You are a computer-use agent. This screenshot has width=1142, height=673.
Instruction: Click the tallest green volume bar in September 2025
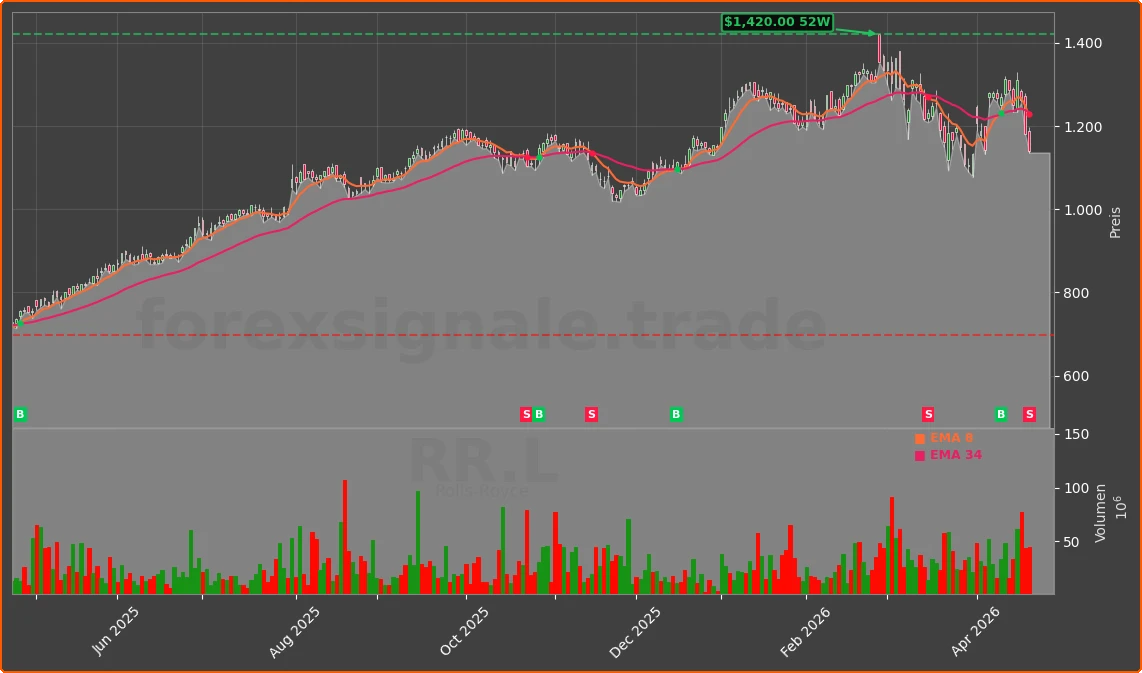coord(418,543)
